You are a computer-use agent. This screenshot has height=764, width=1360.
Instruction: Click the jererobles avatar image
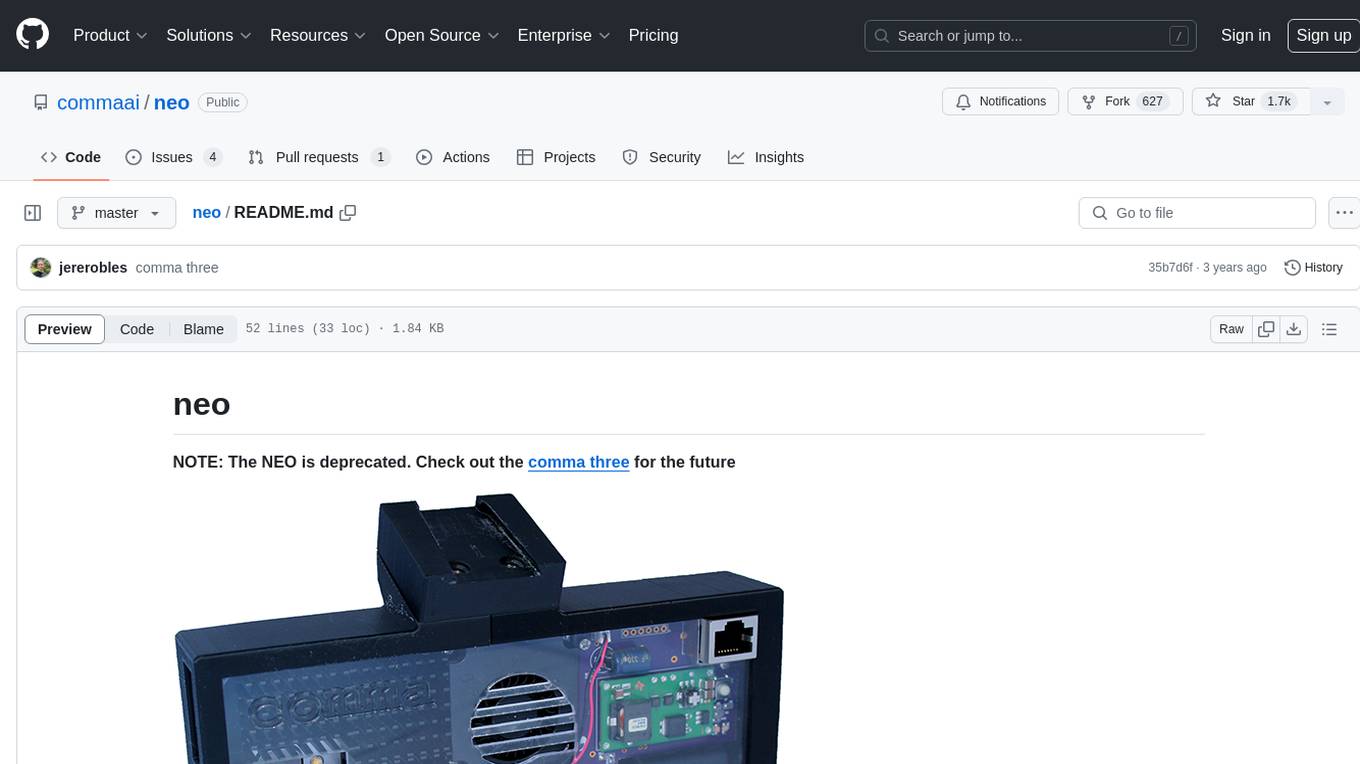[41, 267]
